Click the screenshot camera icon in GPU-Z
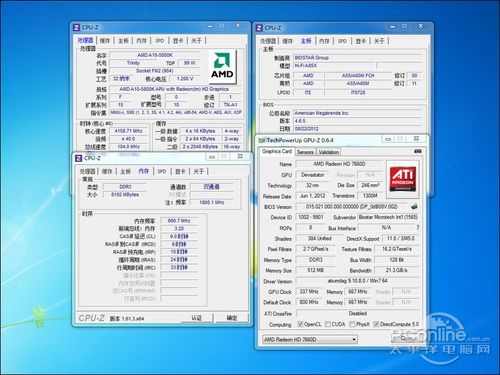The image size is (500, 375). (x=417, y=151)
